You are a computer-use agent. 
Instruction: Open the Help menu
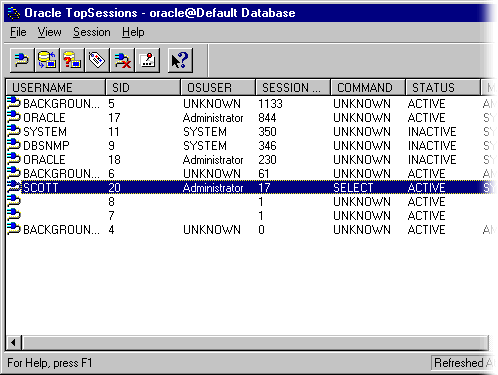pyautogui.click(x=133, y=32)
